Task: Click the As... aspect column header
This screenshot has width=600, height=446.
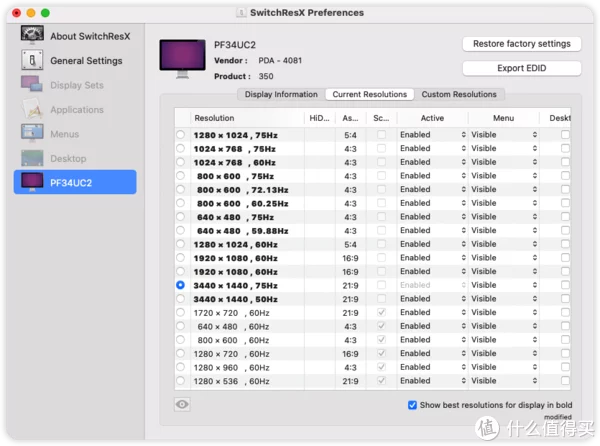Action: (x=351, y=118)
